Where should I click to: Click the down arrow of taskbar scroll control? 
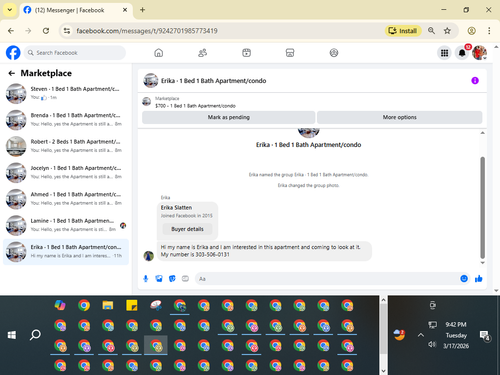click(383, 371)
